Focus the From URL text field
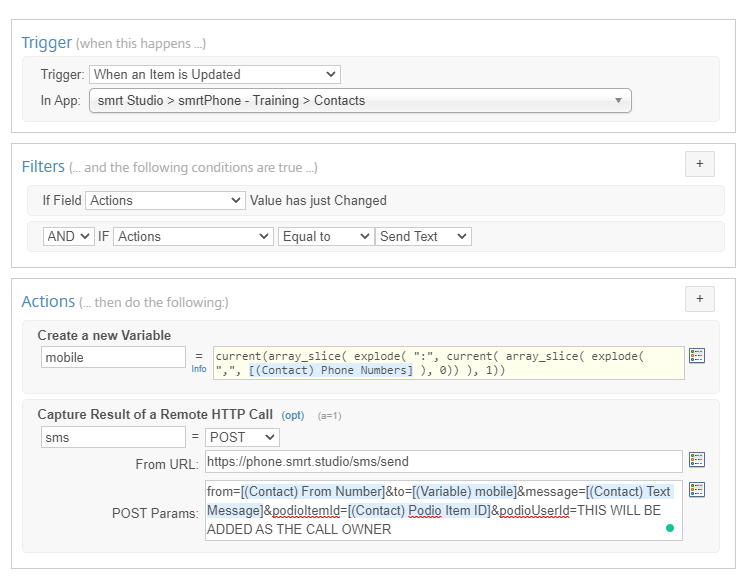Image resolution: width=747 pixels, height=577 pixels. (443, 461)
